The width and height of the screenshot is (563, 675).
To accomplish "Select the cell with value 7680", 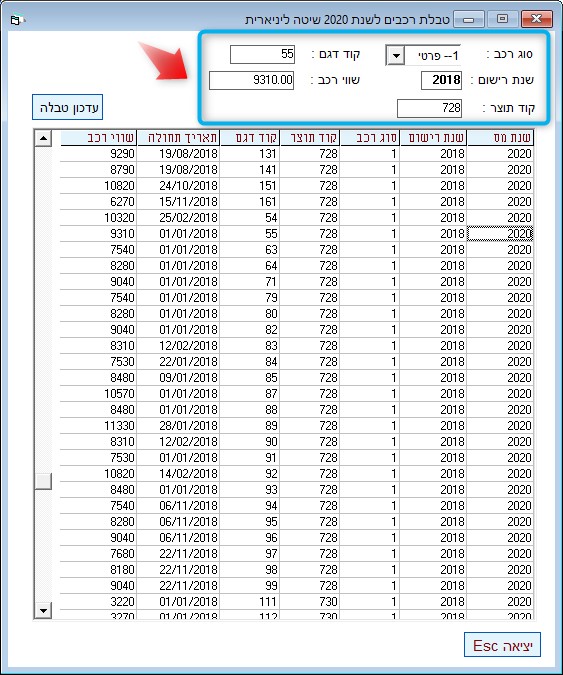I will click(x=99, y=554).
